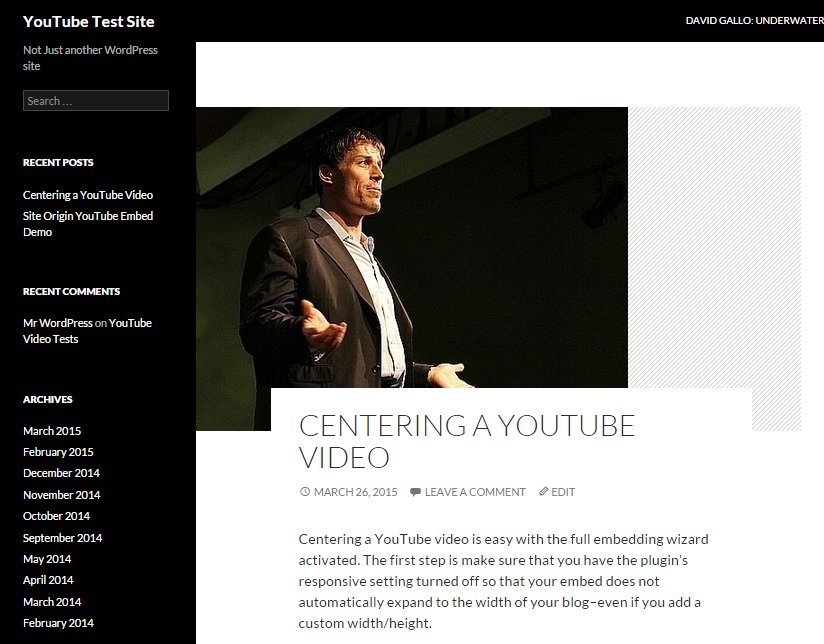Click into the Search input field
824x644 pixels.
coord(96,101)
